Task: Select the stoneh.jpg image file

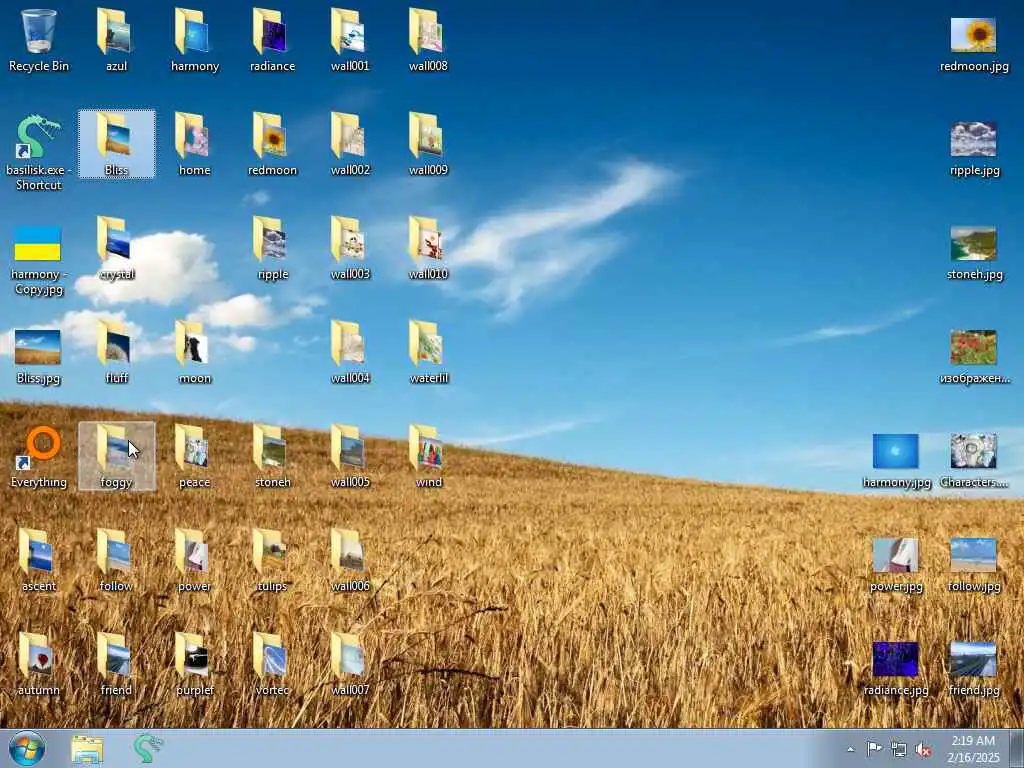Action: pos(974,252)
